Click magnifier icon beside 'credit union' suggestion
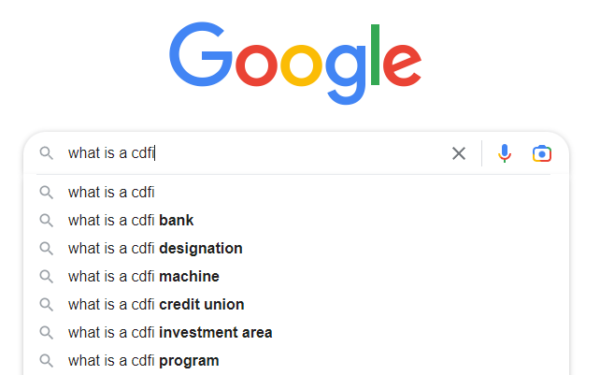This screenshot has height=375, width=600. point(46,305)
